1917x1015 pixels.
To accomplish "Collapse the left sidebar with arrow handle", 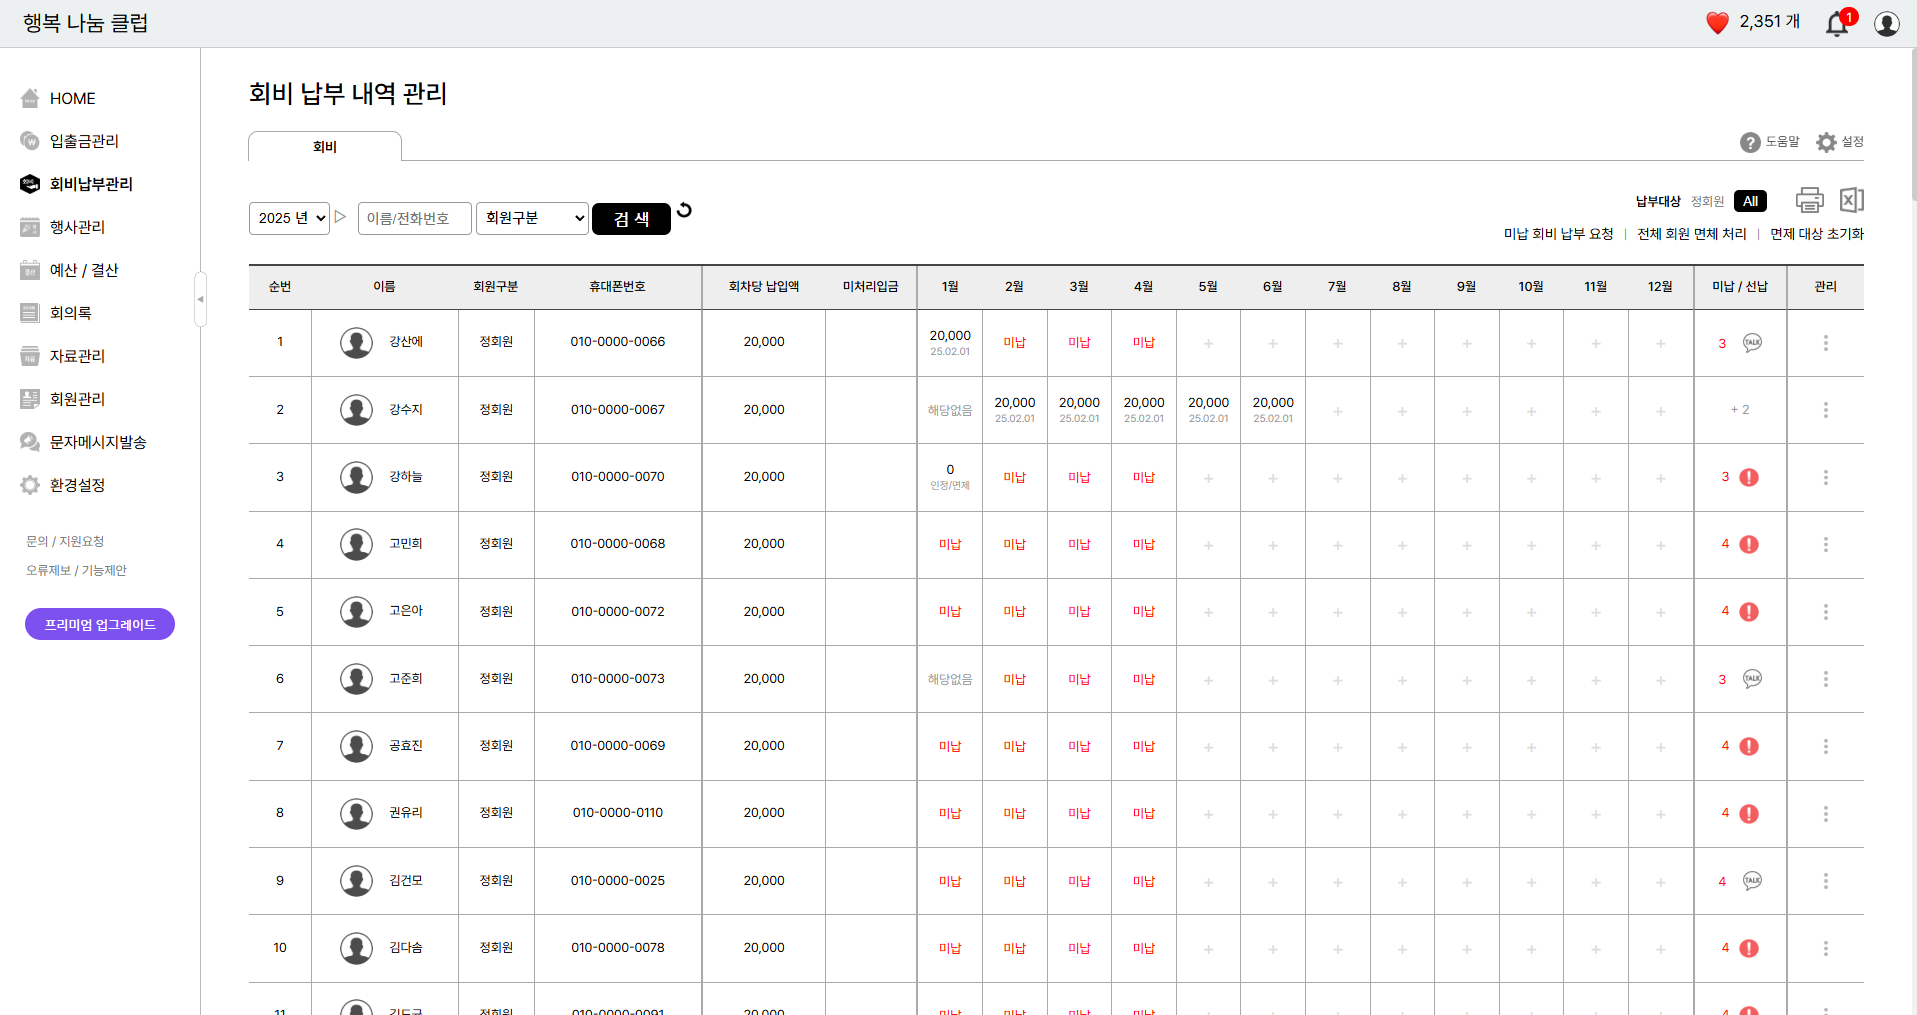I will click(200, 299).
